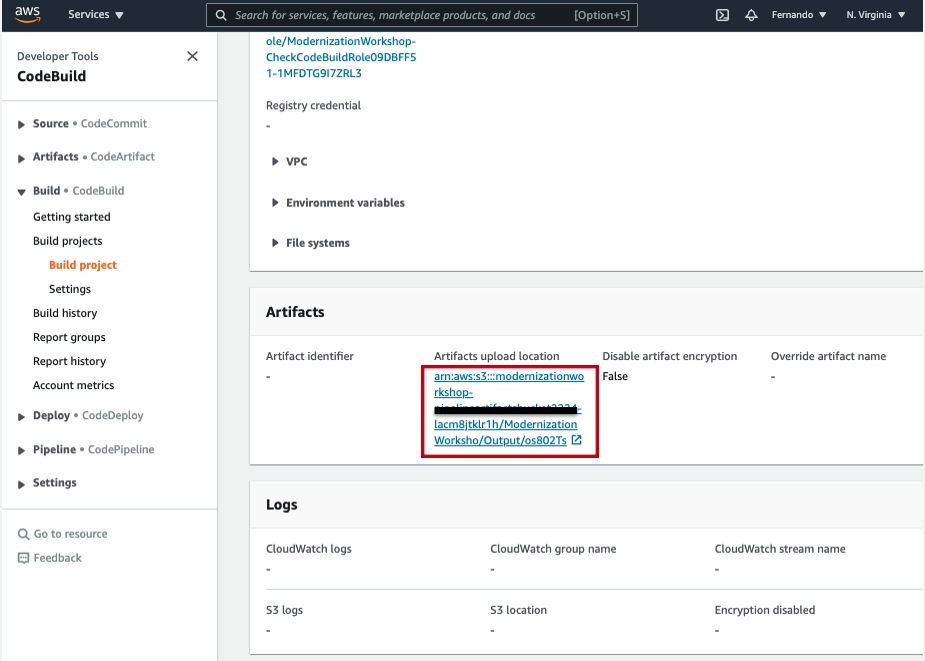Open the N. Virginia region dropdown
Viewport: 925px width, 661px height.
coord(875,15)
